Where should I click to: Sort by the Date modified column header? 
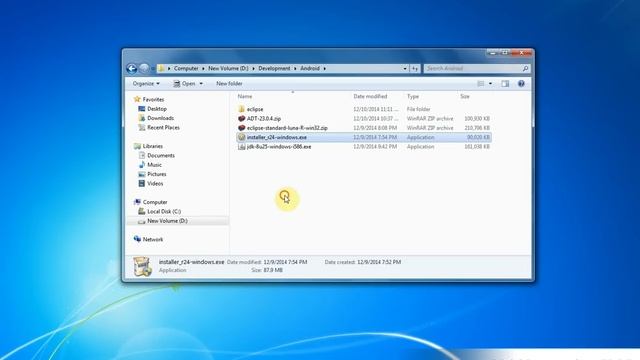coord(370,96)
